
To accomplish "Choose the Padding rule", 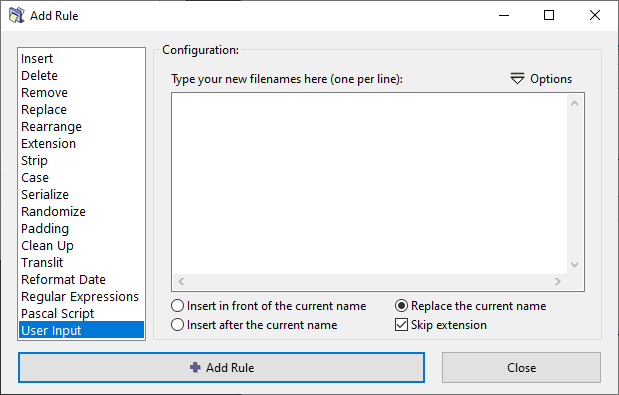I will [81, 228].
